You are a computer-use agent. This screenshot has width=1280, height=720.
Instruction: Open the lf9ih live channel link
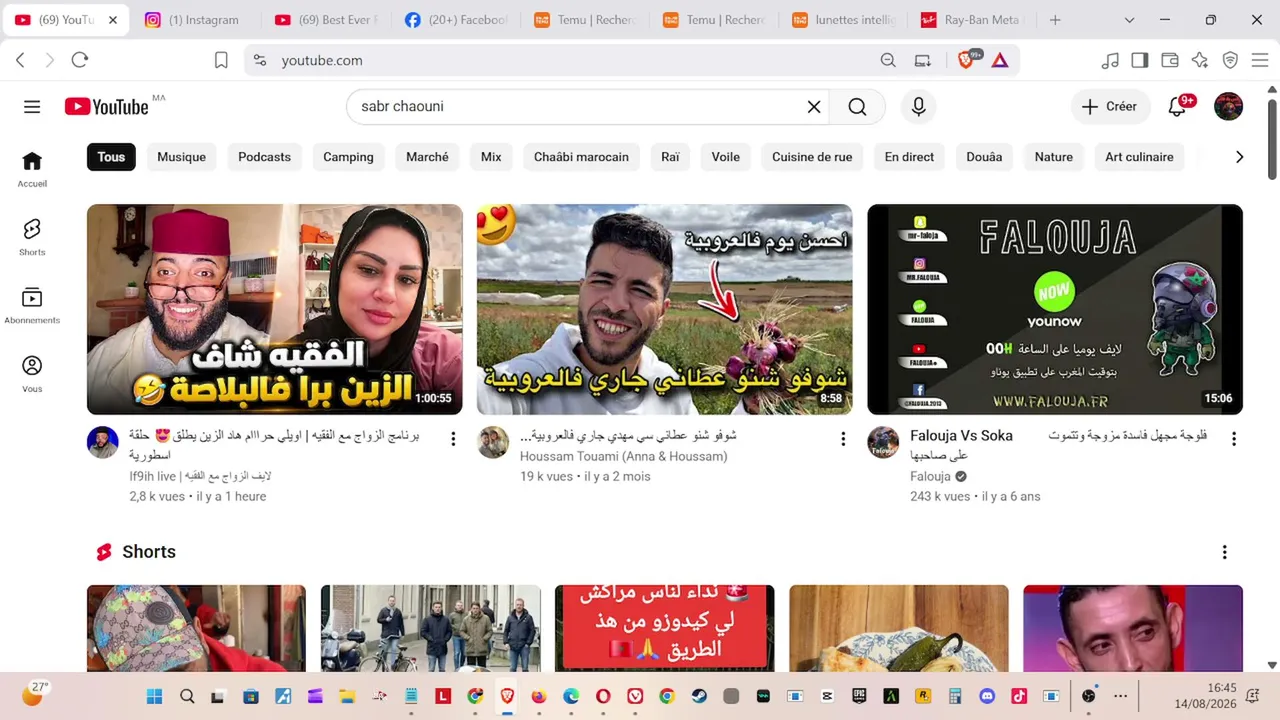[x=200, y=476]
